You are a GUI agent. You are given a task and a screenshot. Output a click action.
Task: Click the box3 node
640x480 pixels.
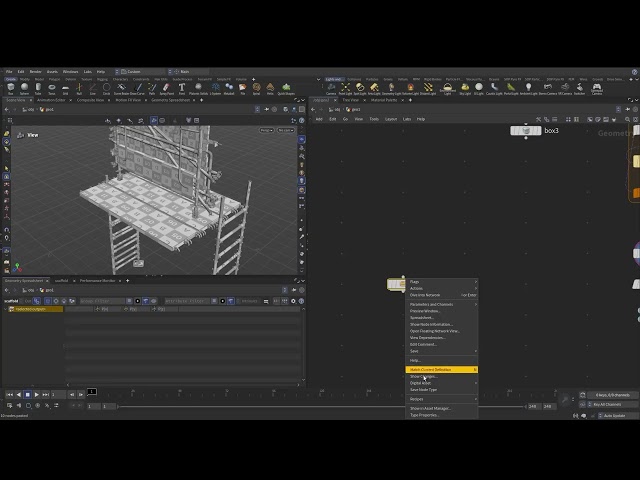coord(526,131)
